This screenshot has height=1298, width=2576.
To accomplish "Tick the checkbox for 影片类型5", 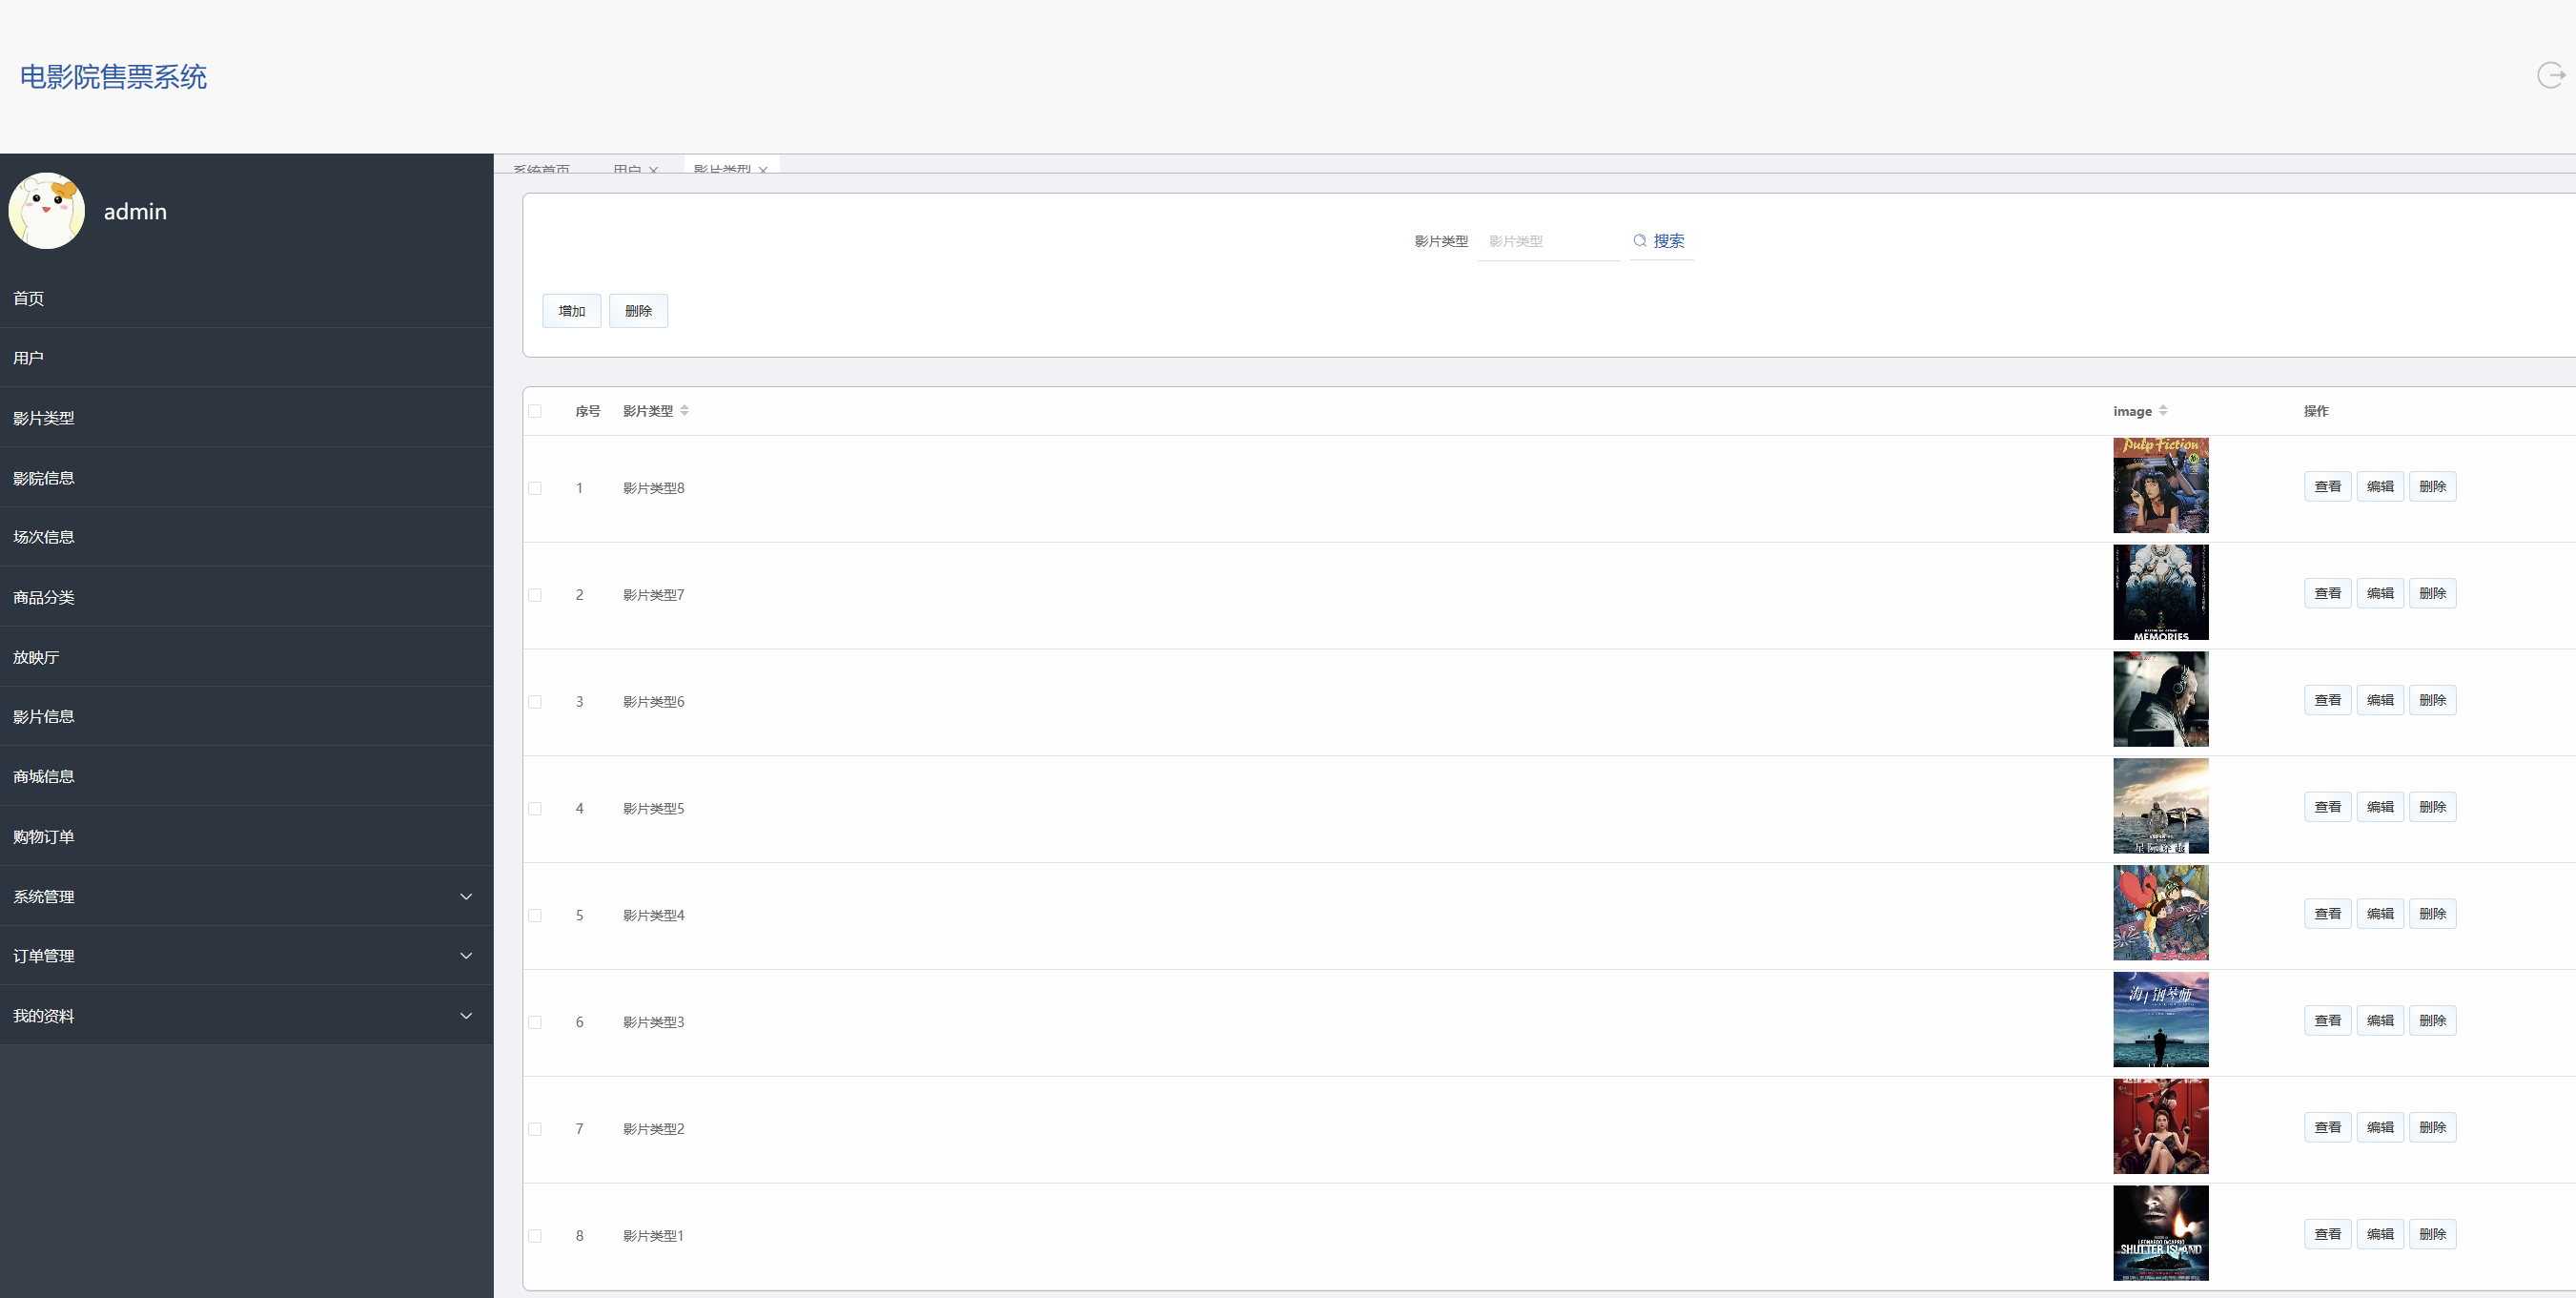I will (x=535, y=808).
